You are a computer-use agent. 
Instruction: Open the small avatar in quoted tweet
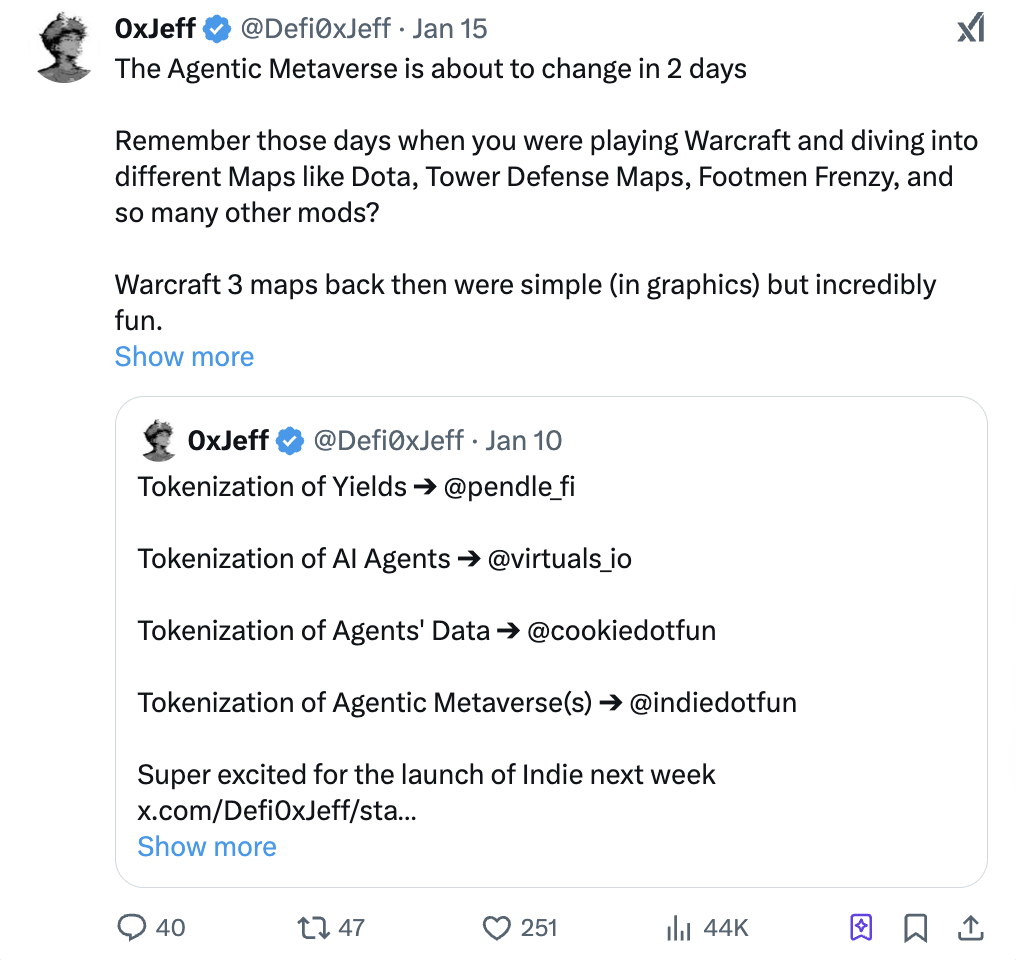pos(160,441)
